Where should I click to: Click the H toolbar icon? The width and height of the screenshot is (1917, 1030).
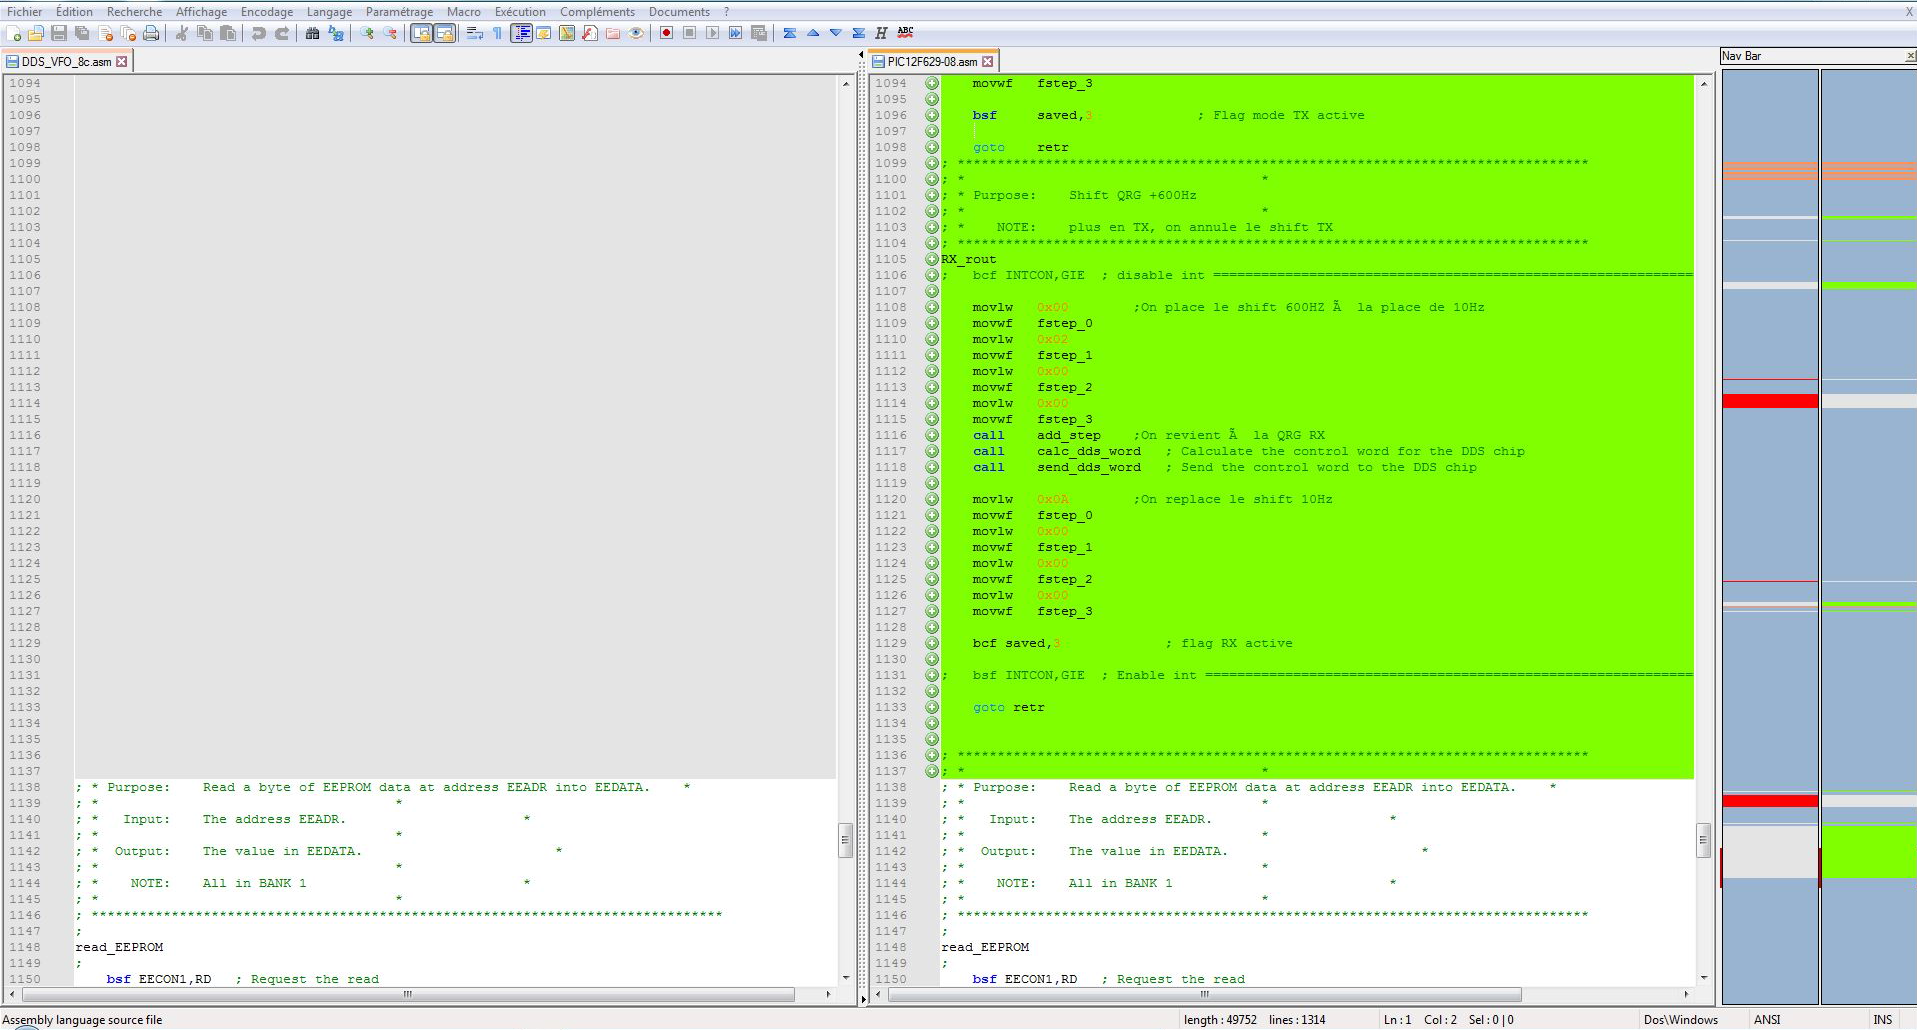tap(881, 34)
